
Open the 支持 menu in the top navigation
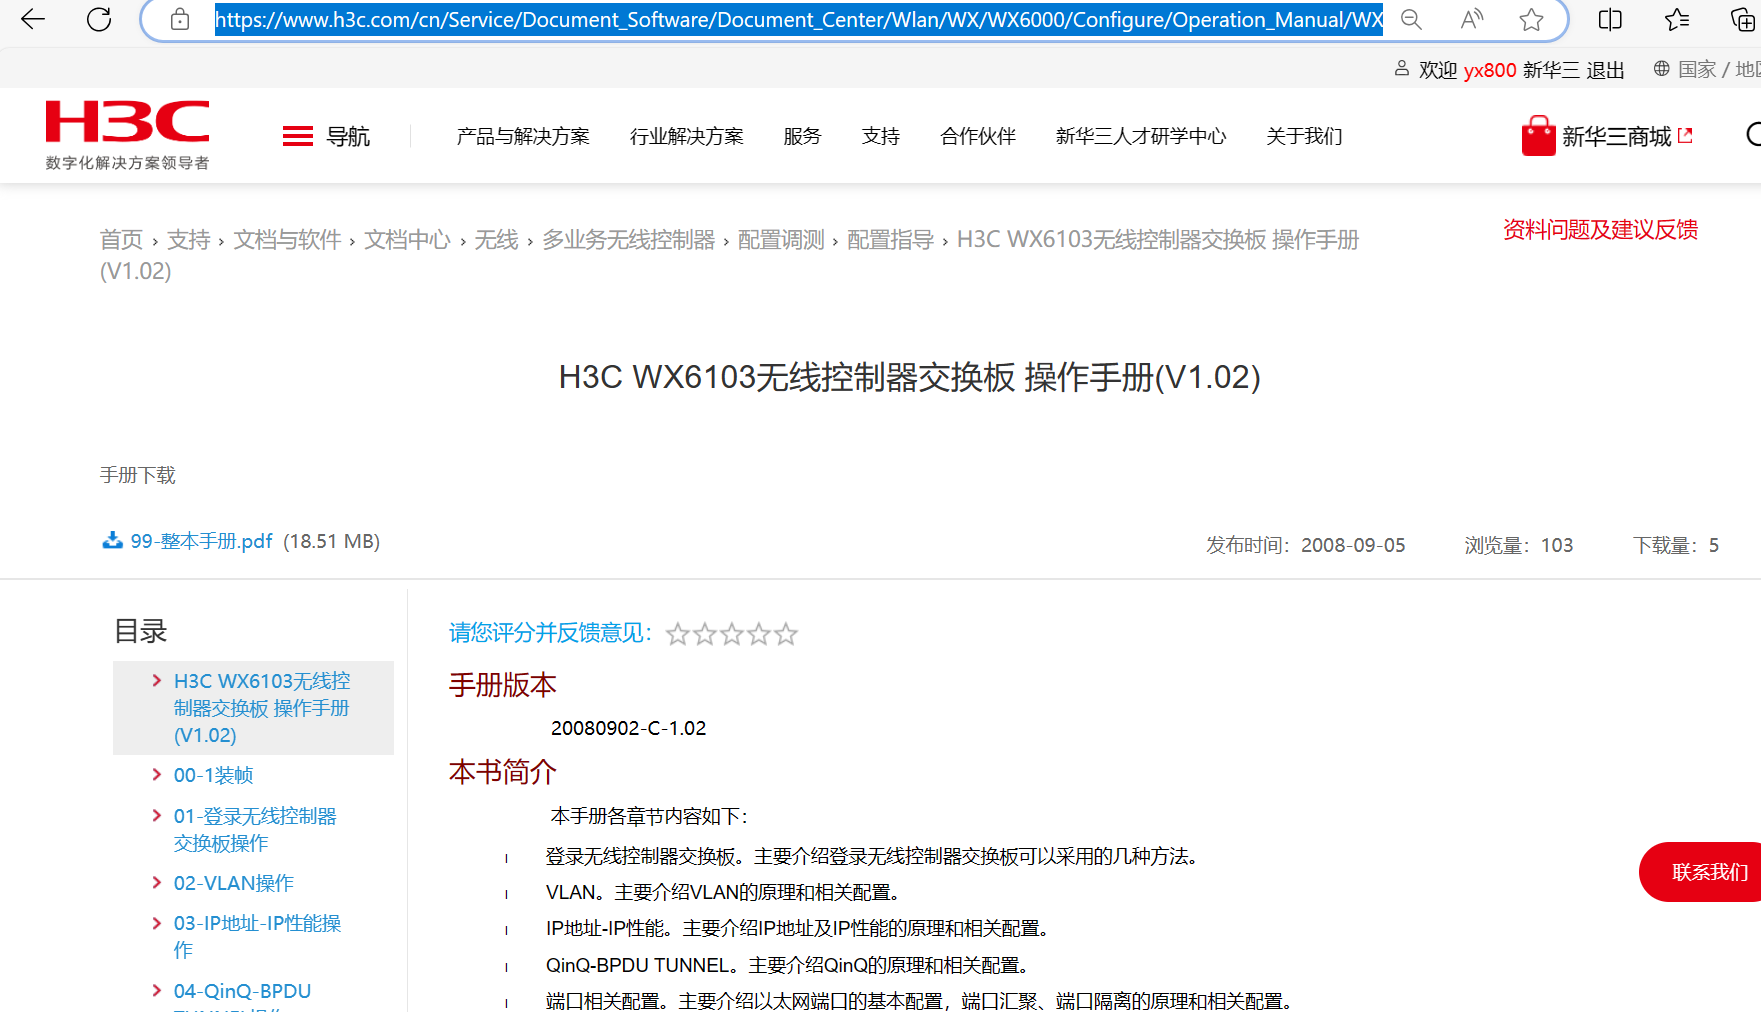coord(881,136)
